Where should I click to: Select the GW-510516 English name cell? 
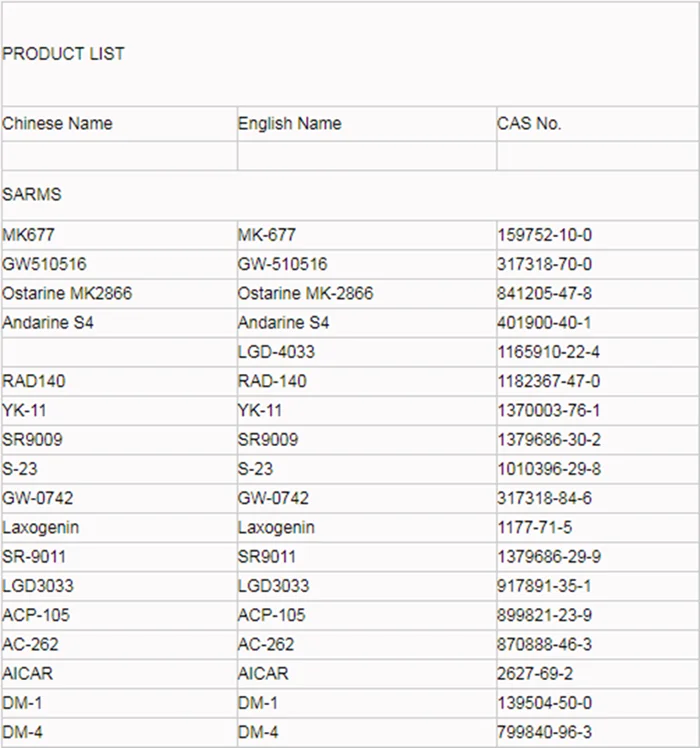[x=282, y=265]
